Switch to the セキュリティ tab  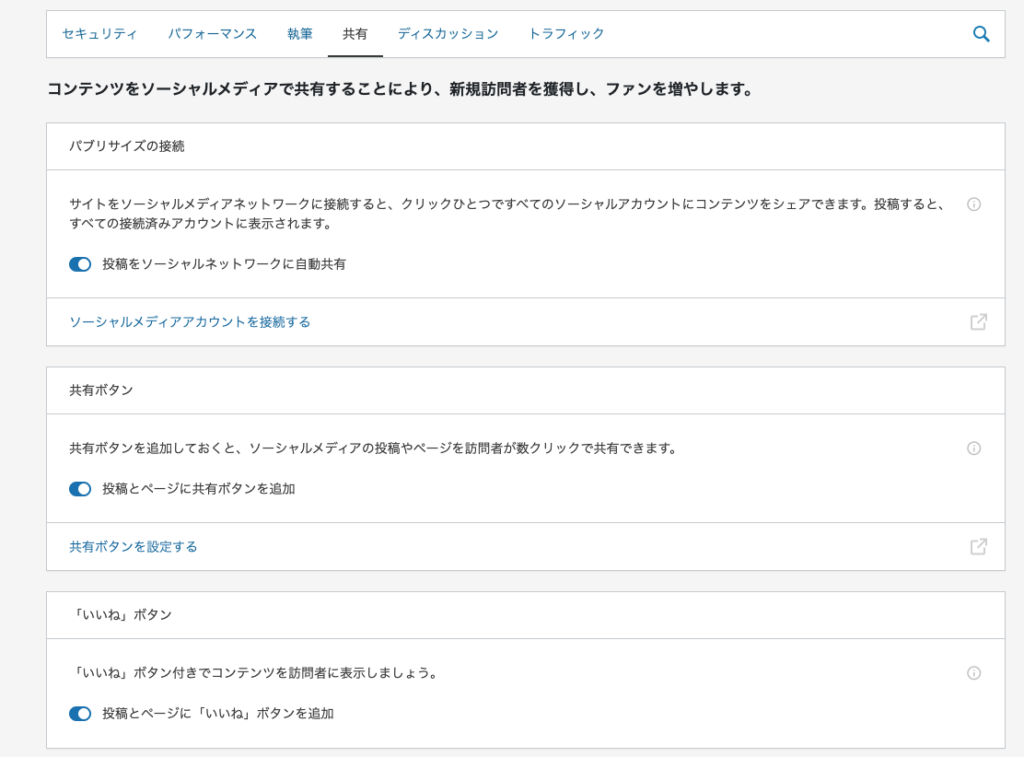click(x=100, y=34)
